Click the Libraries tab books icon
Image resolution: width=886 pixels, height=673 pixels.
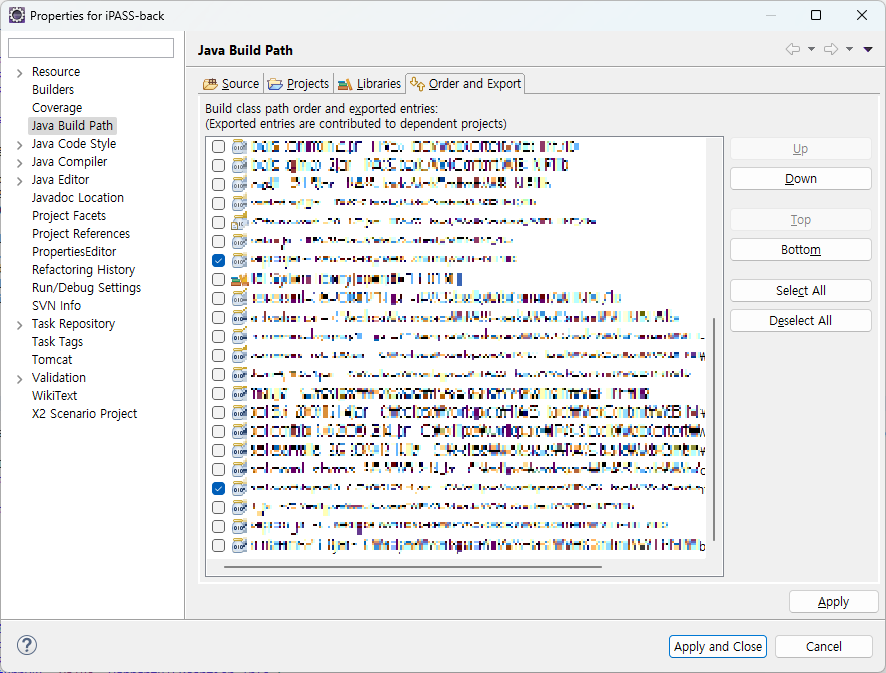[345, 84]
